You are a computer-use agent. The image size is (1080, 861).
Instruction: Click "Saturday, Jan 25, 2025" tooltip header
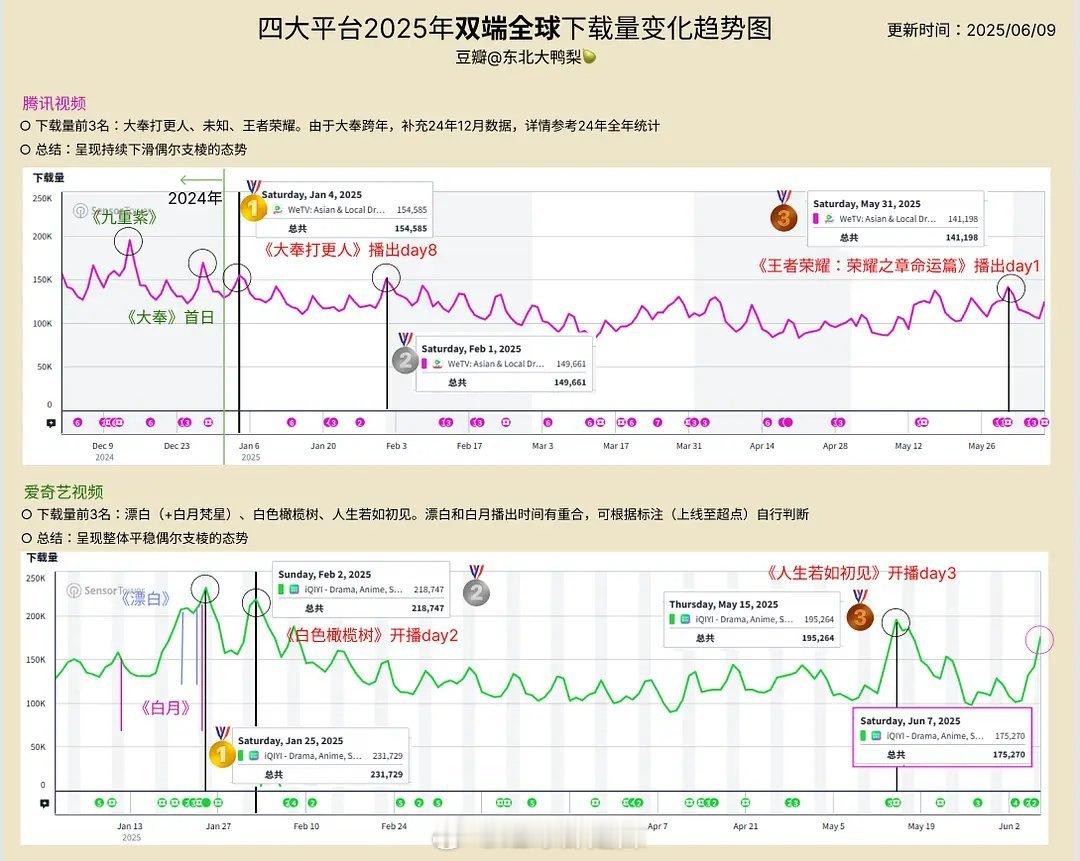pyautogui.click(x=290, y=740)
